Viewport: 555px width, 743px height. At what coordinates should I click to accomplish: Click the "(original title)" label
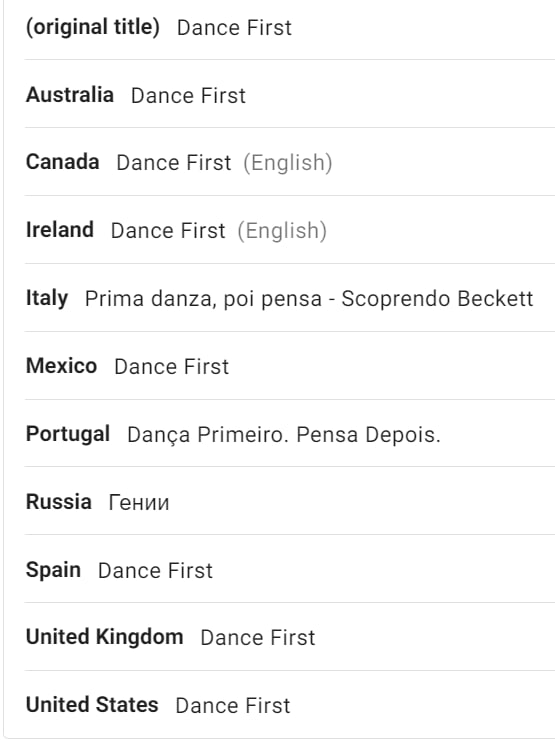(92, 27)
